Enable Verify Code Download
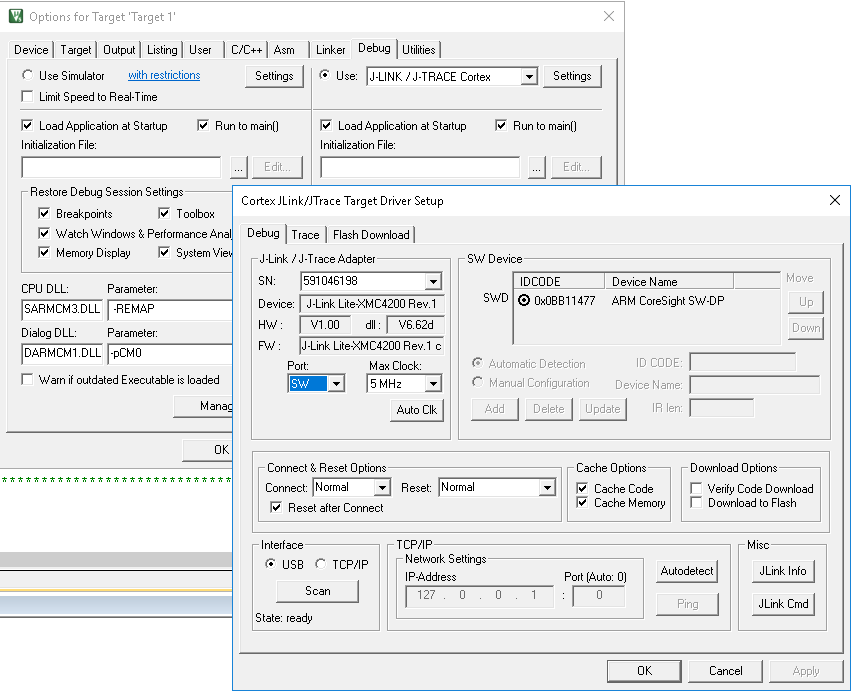This screenshot has width=851, height=692. click(696, 488)
